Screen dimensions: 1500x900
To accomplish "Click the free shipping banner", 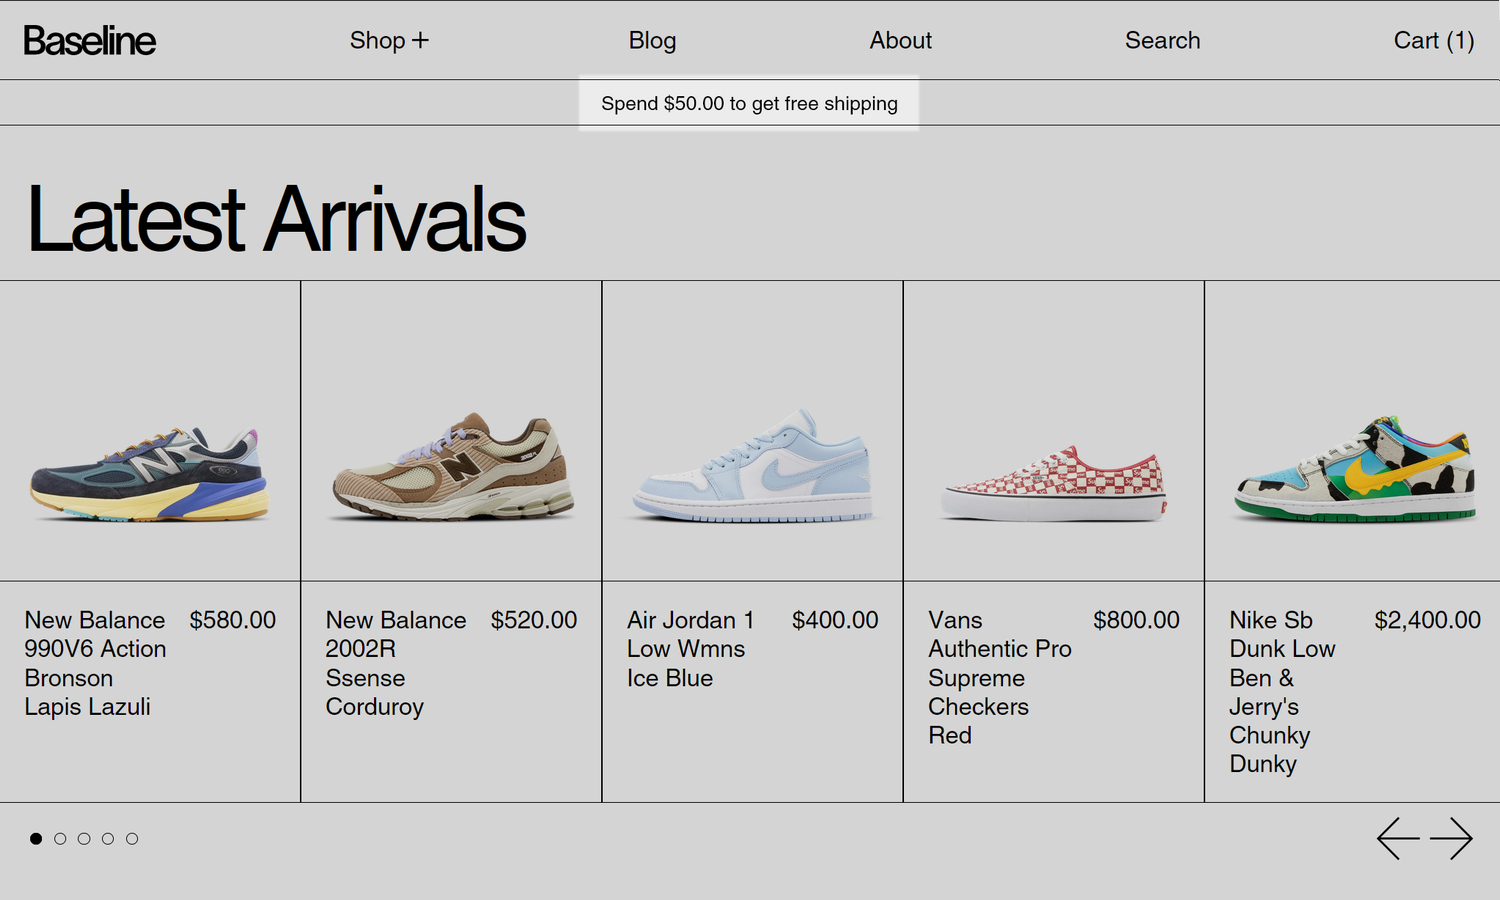I will pyautogui.click(x=749, y=102).
